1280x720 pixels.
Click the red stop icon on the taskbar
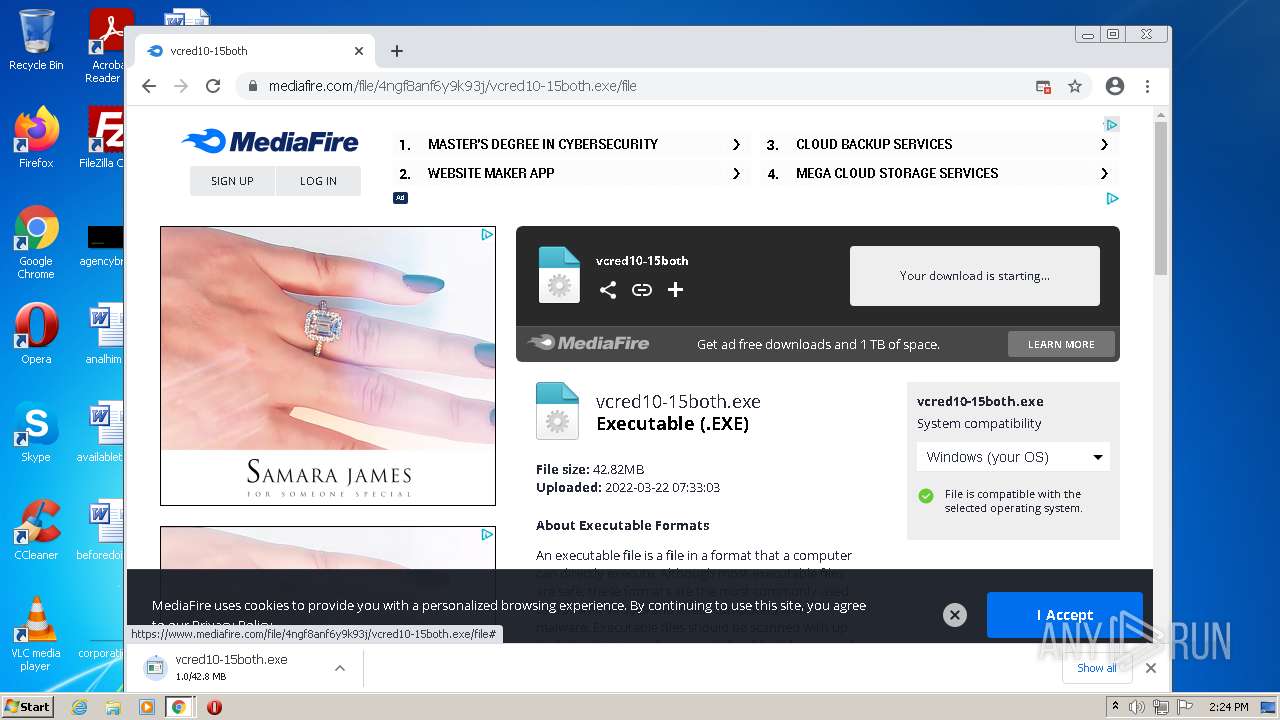coord(214,707)
